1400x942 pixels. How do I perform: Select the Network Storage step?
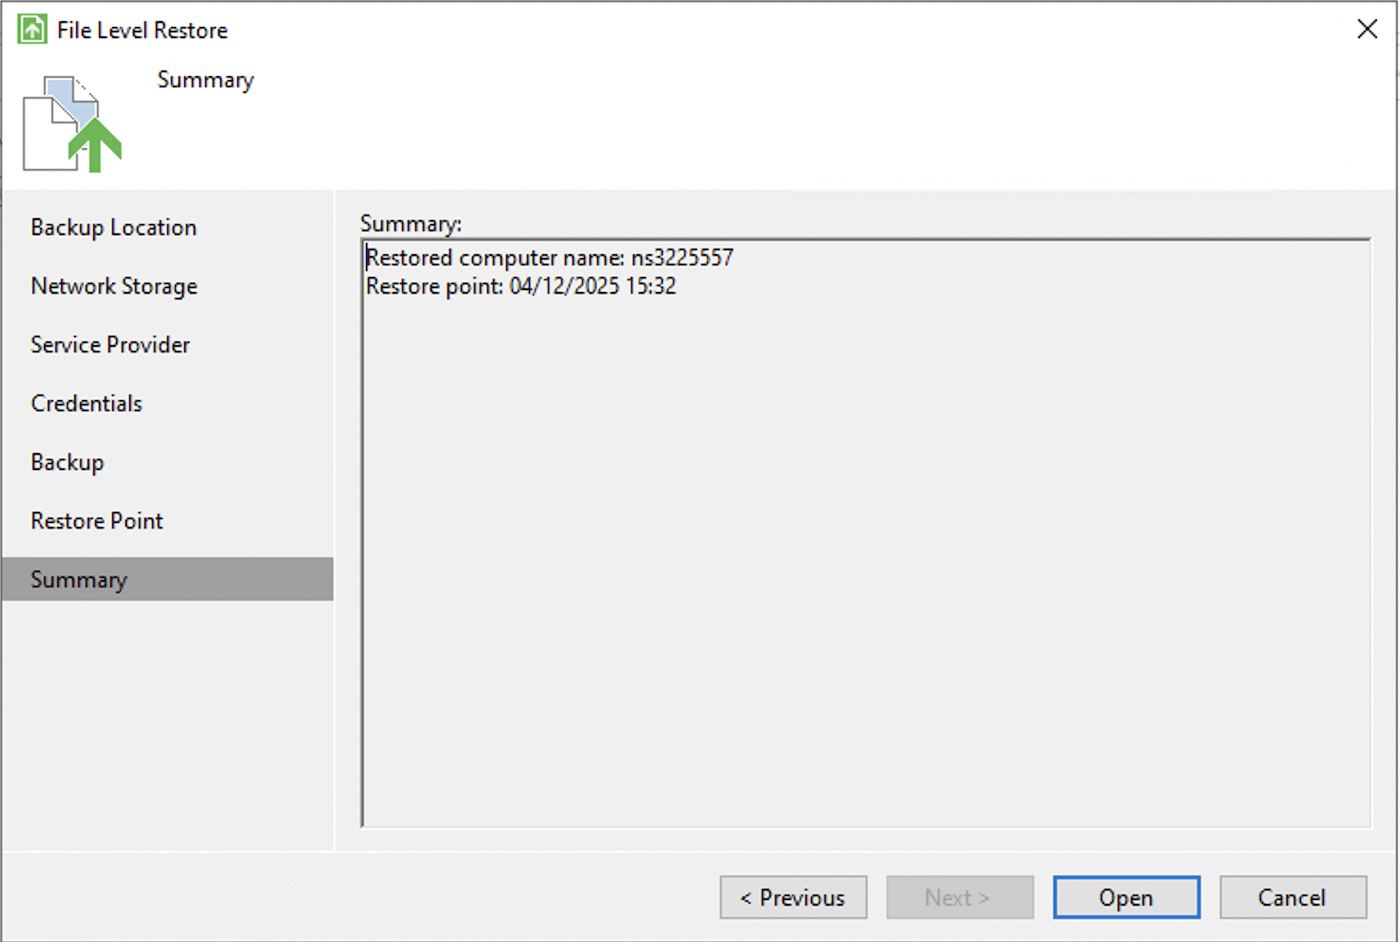[x=114, y=286]
